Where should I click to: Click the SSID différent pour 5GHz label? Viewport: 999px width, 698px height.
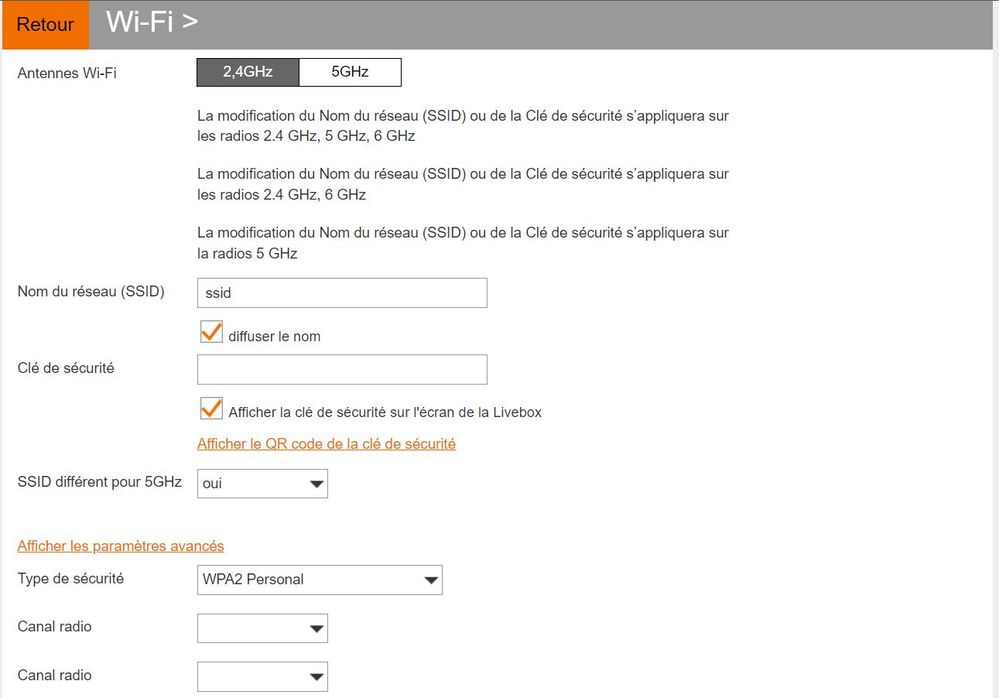(x=99, y=481)
